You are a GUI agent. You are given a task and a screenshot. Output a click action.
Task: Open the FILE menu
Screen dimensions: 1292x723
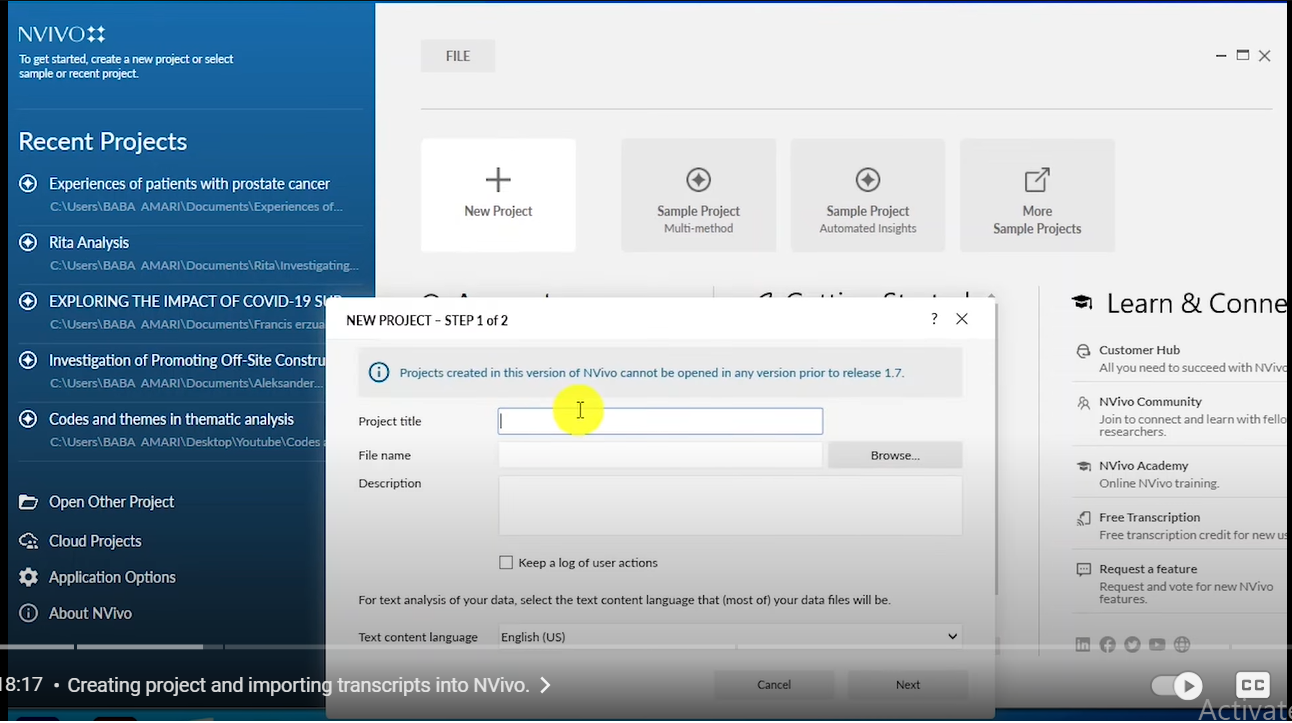tap(457, 55)
